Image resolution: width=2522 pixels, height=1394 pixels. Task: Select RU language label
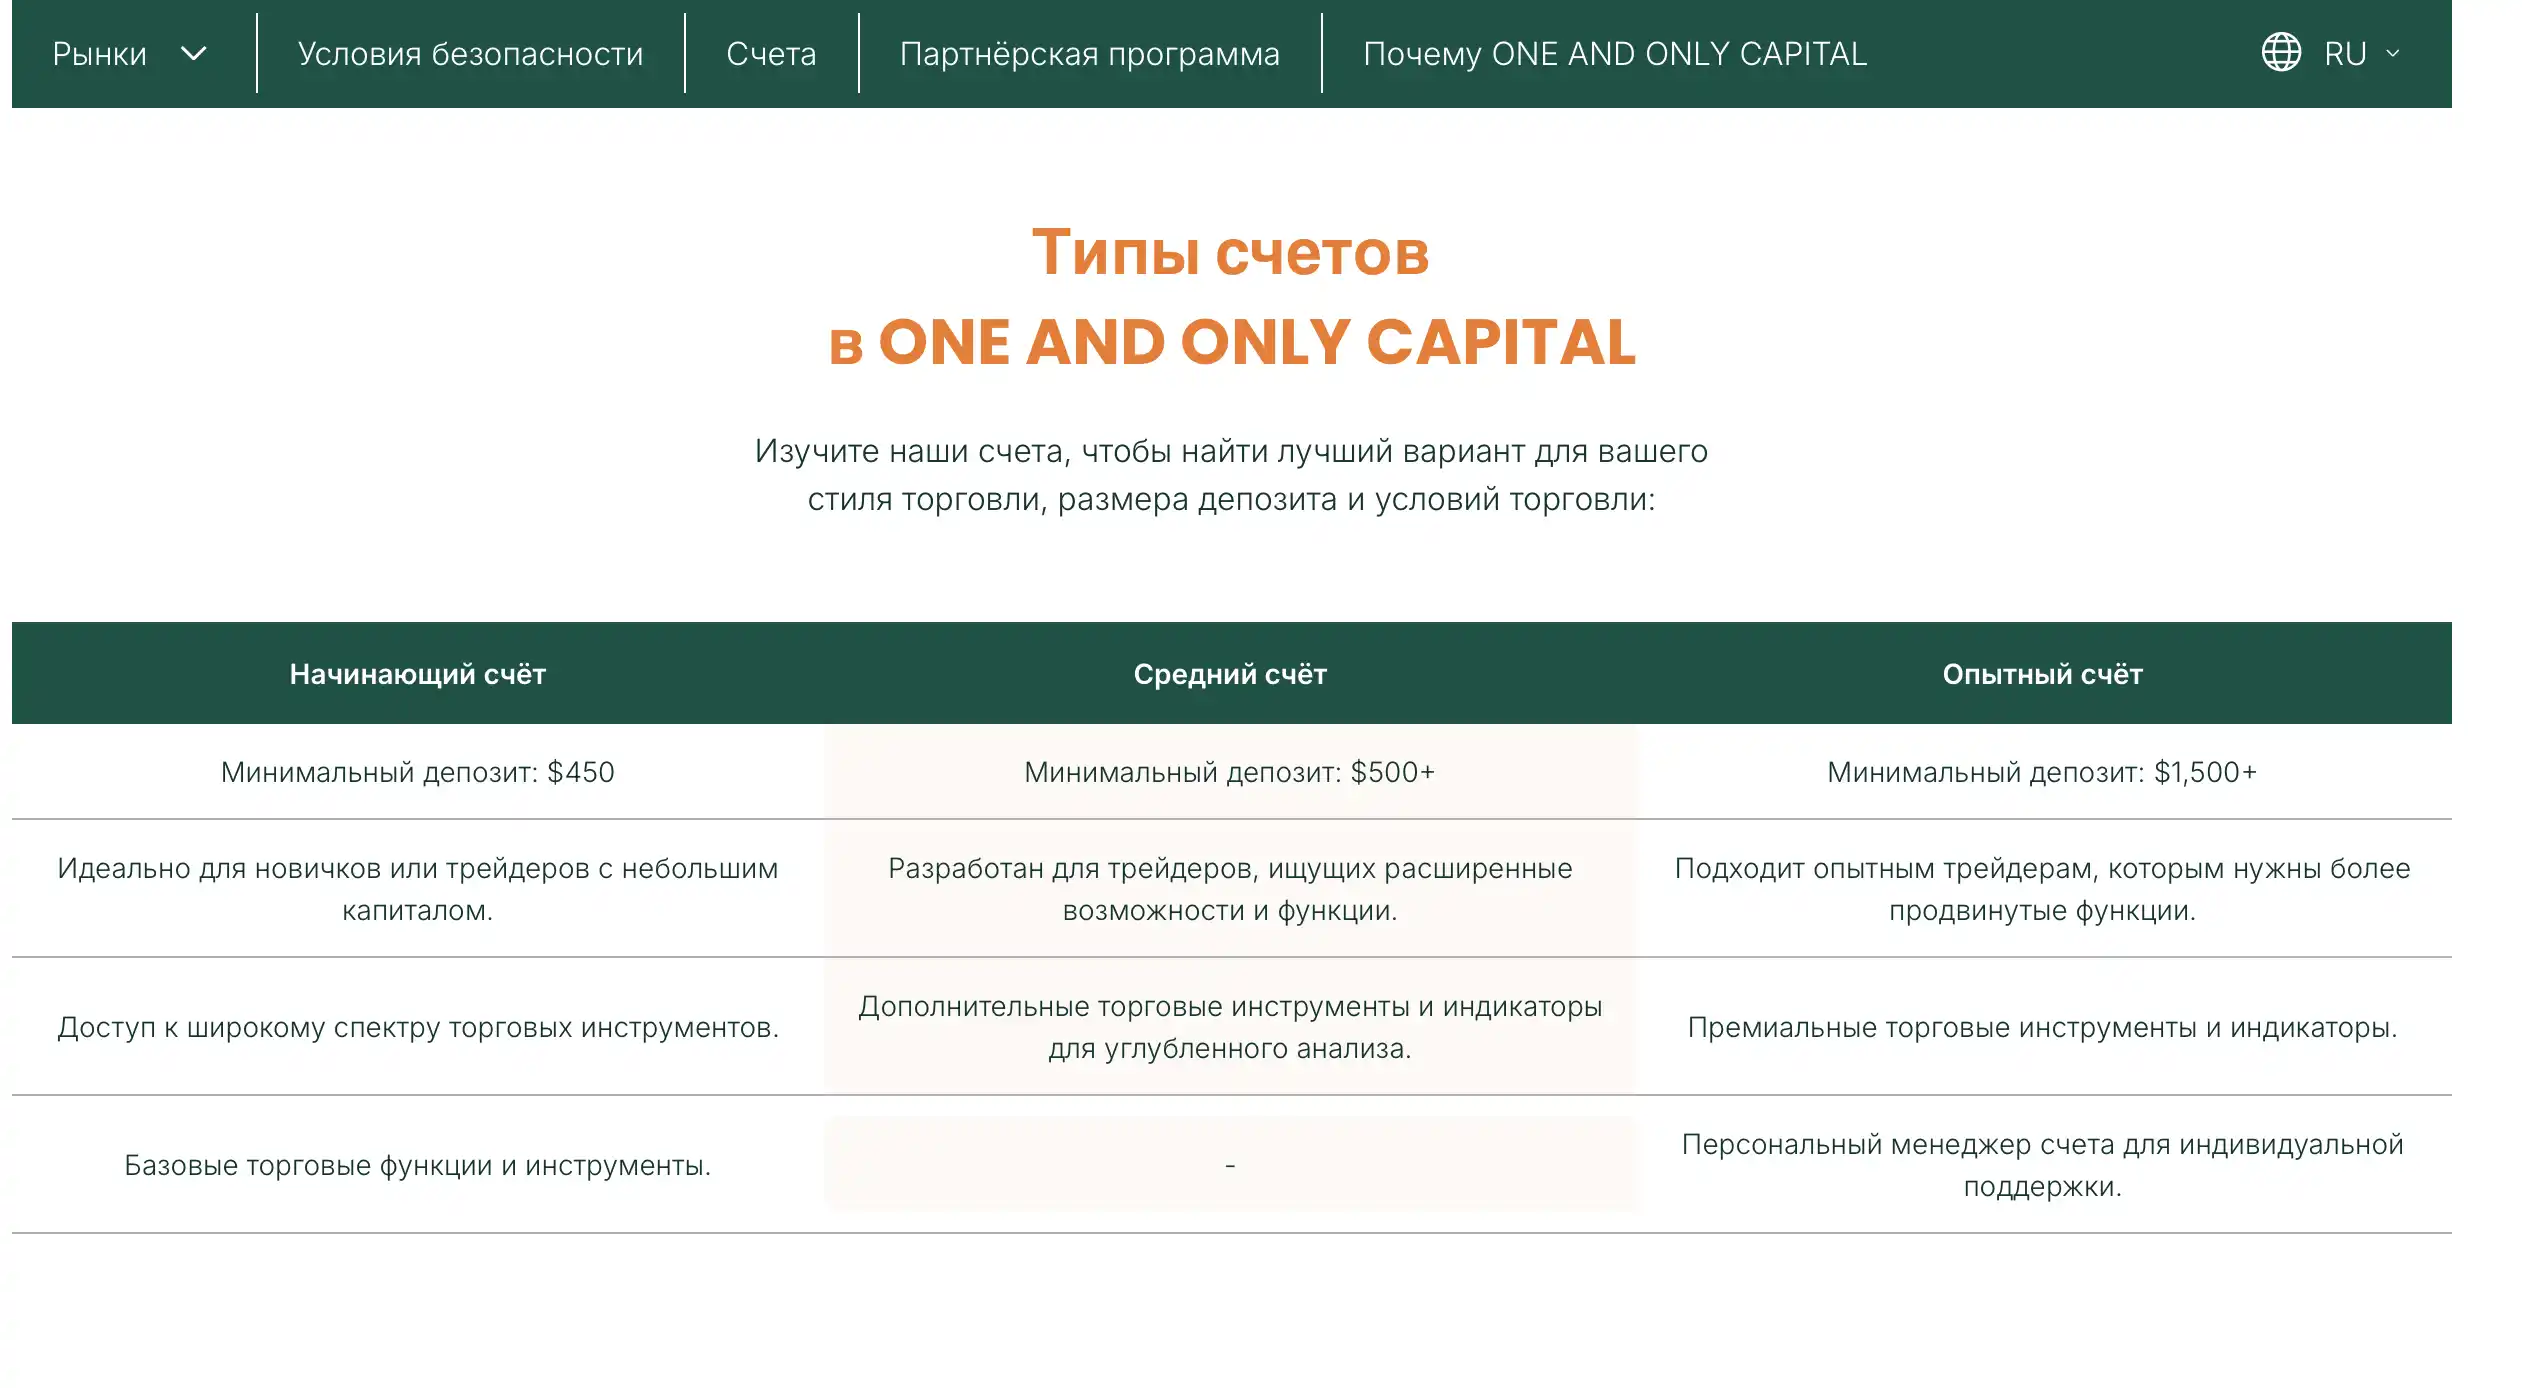coord(2345,54)
